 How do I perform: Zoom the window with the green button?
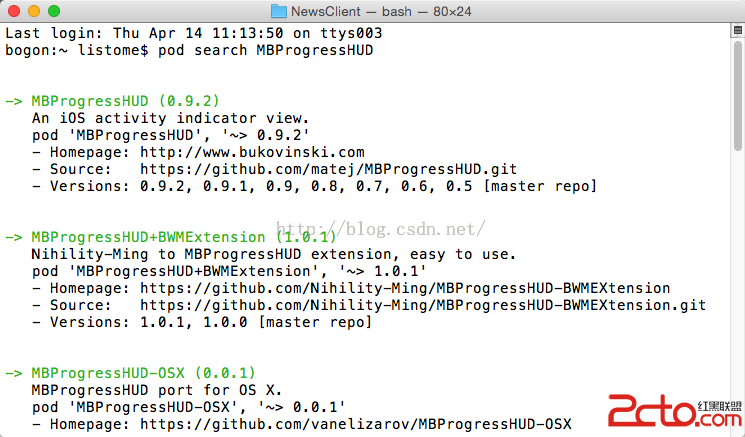(54, 11)
